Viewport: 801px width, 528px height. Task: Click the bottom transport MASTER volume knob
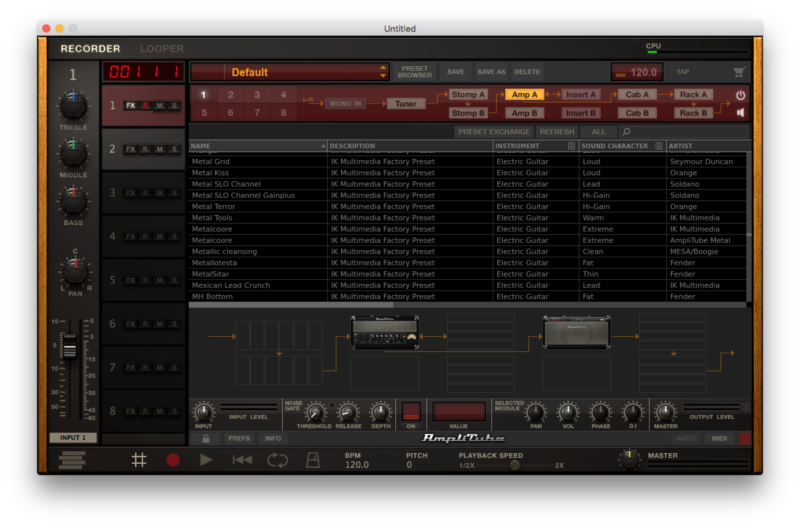(629, 460)
